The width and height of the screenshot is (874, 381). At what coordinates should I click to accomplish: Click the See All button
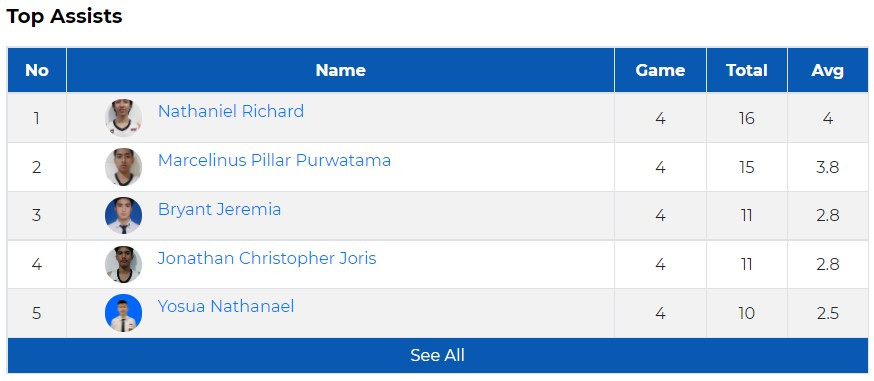coord(438,355)
